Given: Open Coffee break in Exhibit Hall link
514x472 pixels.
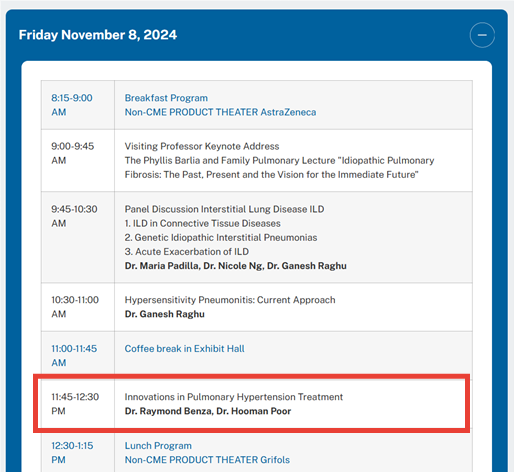Looking at the screenshot, I should (184, 349).
